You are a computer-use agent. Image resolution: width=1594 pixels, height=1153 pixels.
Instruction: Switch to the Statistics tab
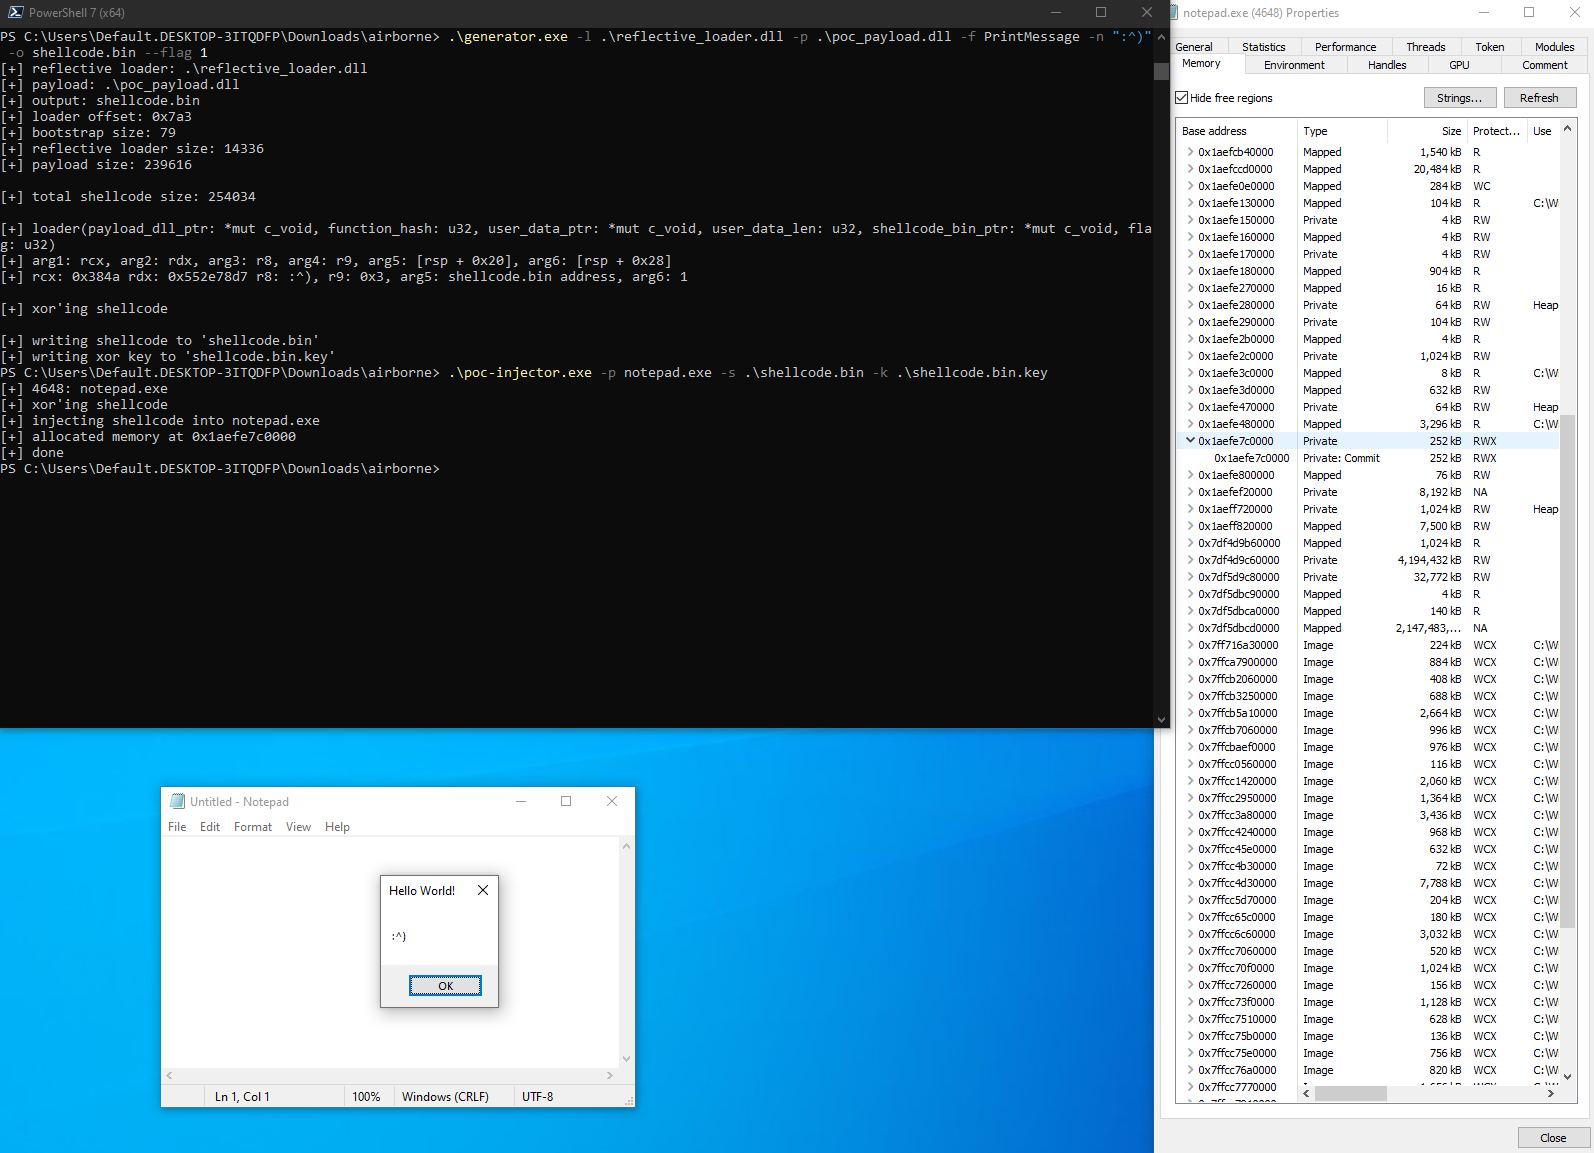click(1264, 47)
